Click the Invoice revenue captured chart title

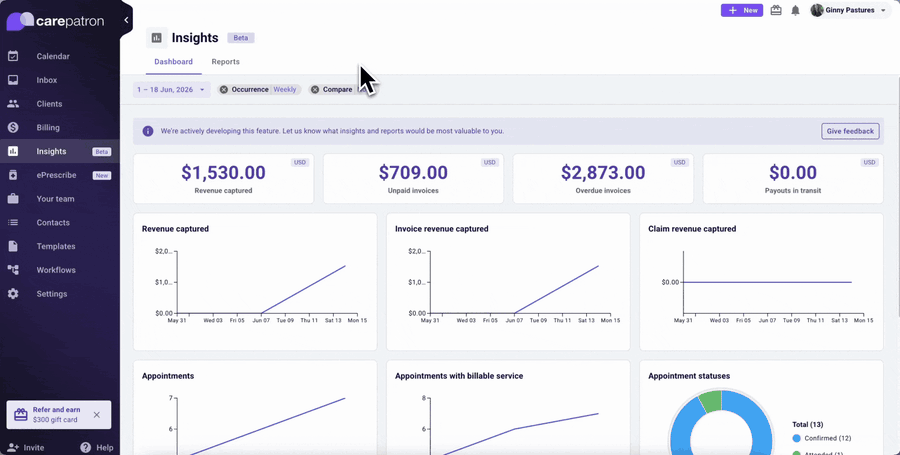point(441,228)
